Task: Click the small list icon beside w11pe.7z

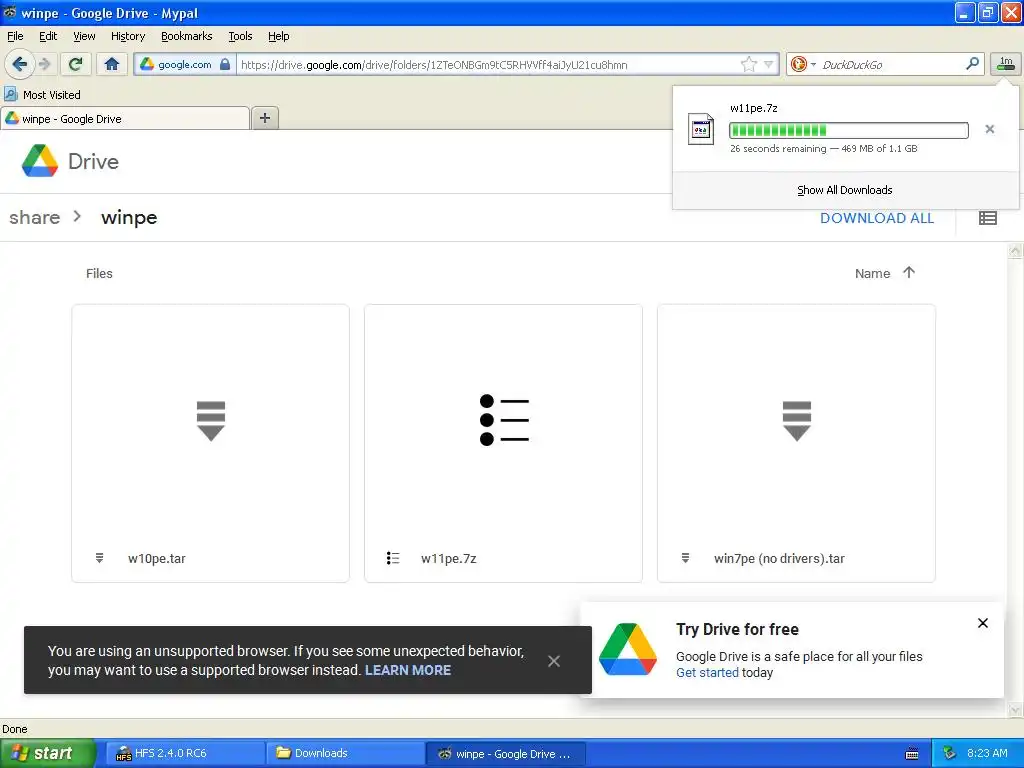Action: [x=392, y=558]
